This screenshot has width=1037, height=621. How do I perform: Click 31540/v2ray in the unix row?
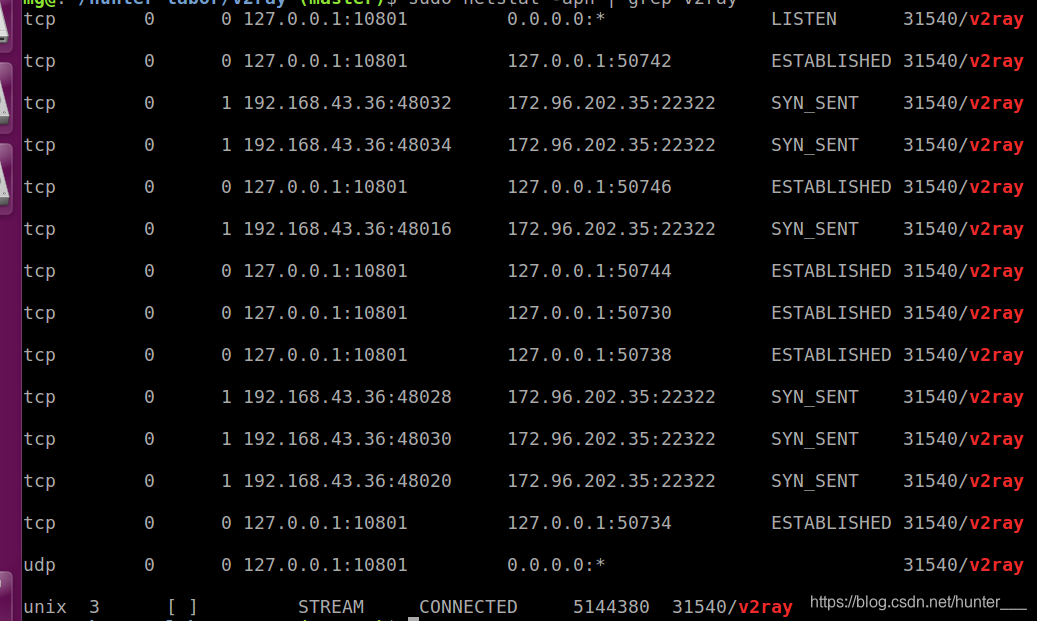pyautogui.click(x=732, y=607)
